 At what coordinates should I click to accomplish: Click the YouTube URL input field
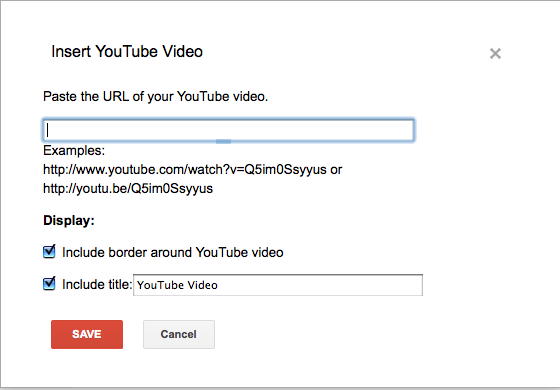click(229, 130)
